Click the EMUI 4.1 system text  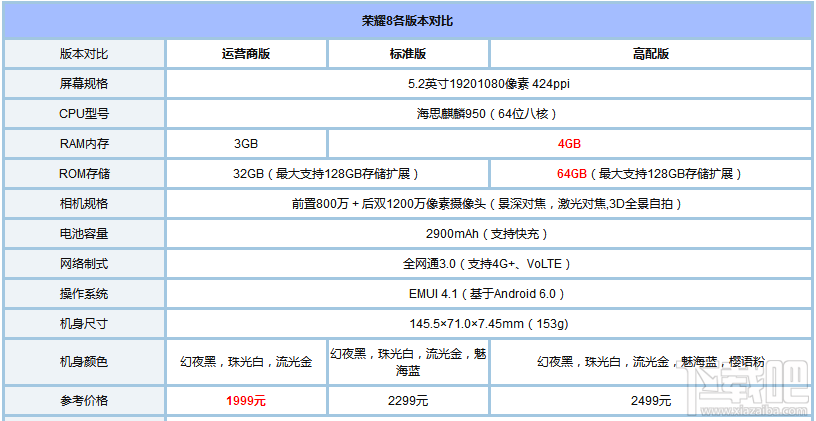coord(489,294)
